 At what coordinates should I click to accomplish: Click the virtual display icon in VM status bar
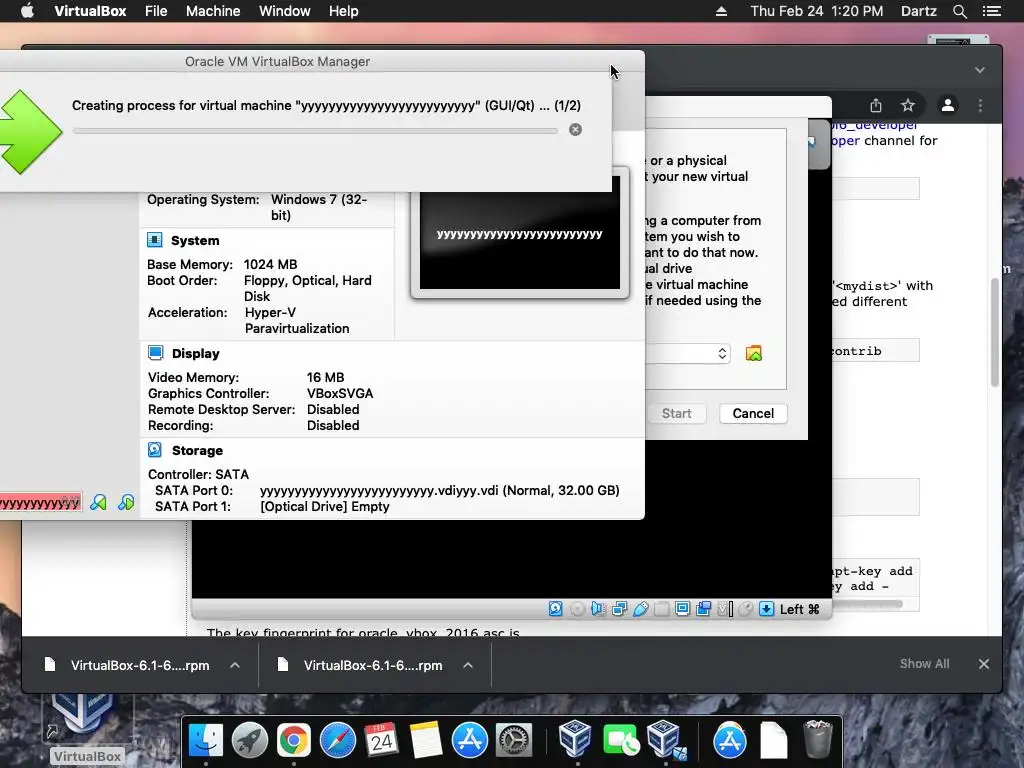[682, 609]
